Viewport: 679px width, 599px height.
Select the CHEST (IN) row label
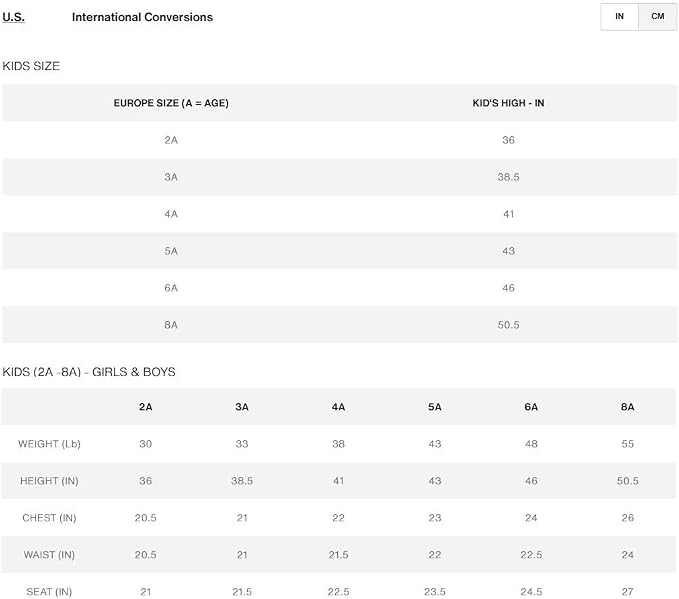[x=49, y=518]
